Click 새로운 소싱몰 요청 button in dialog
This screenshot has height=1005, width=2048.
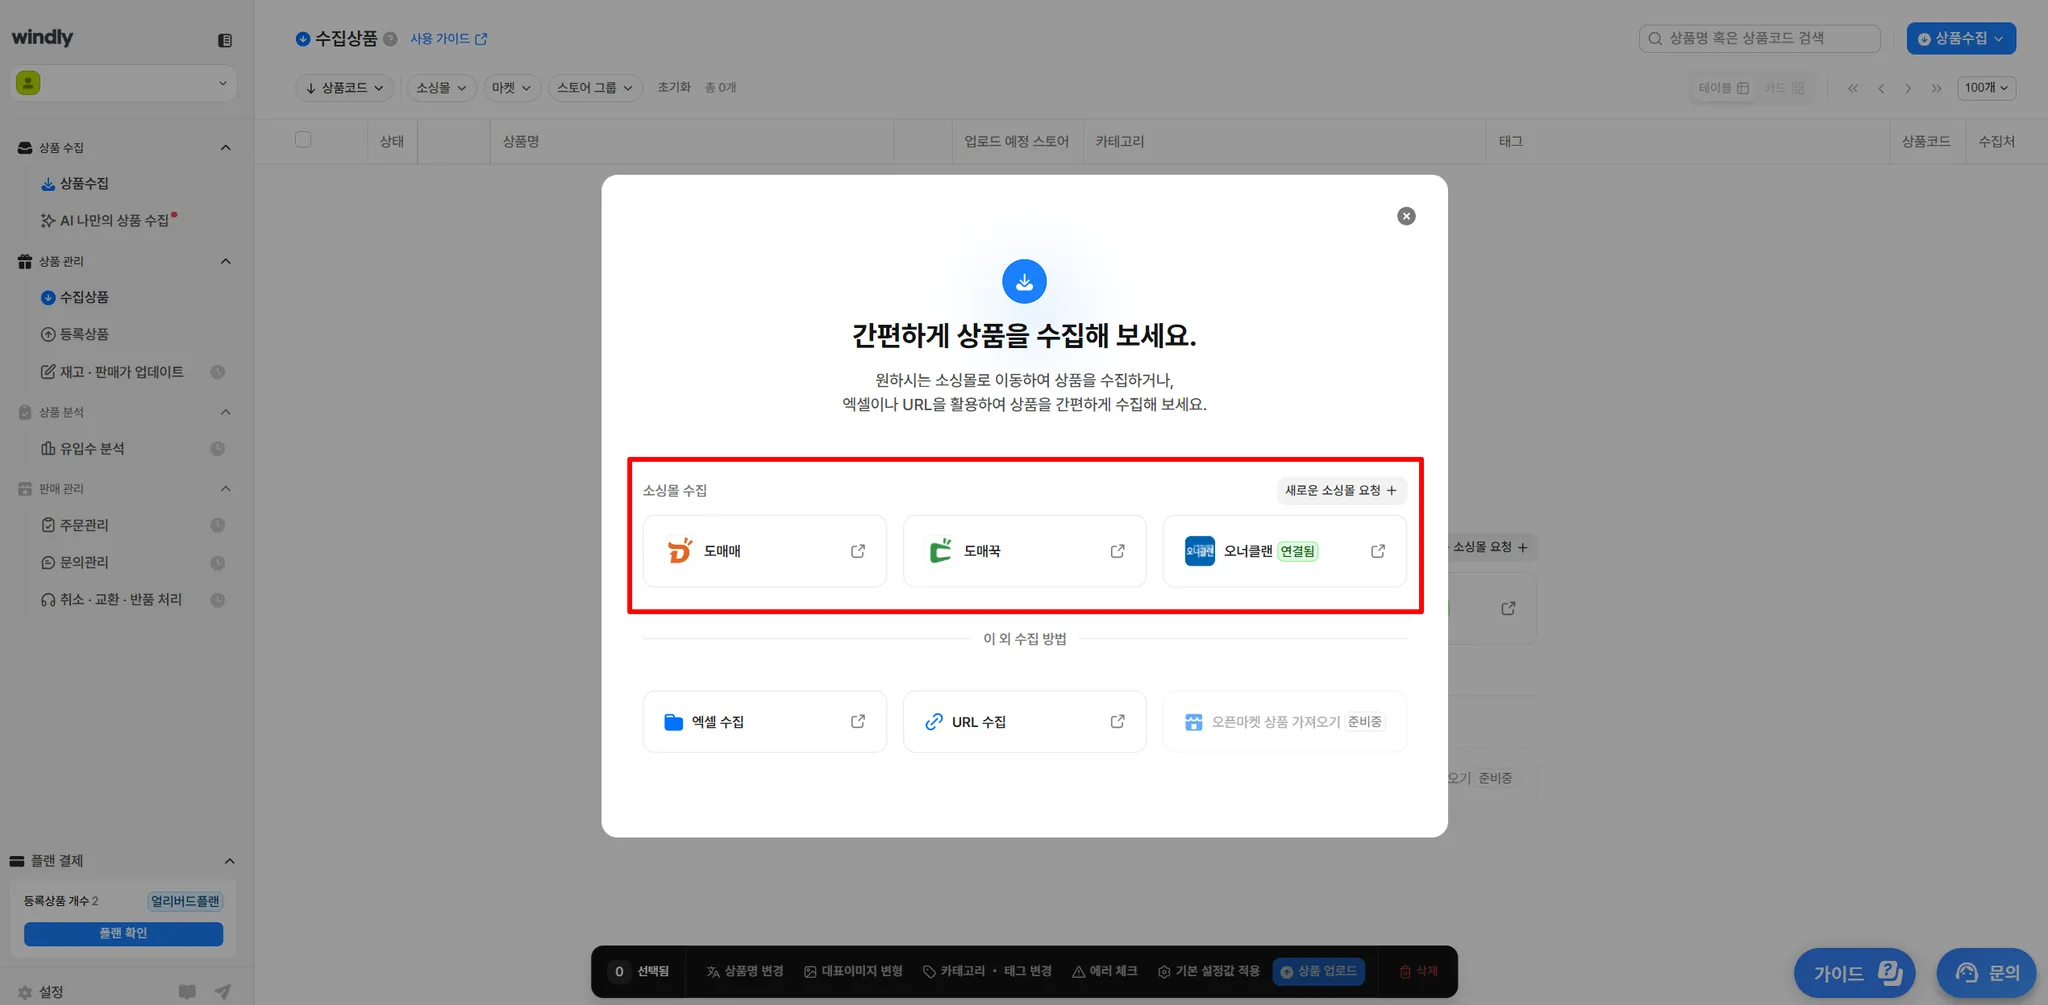coord(1341,490)
